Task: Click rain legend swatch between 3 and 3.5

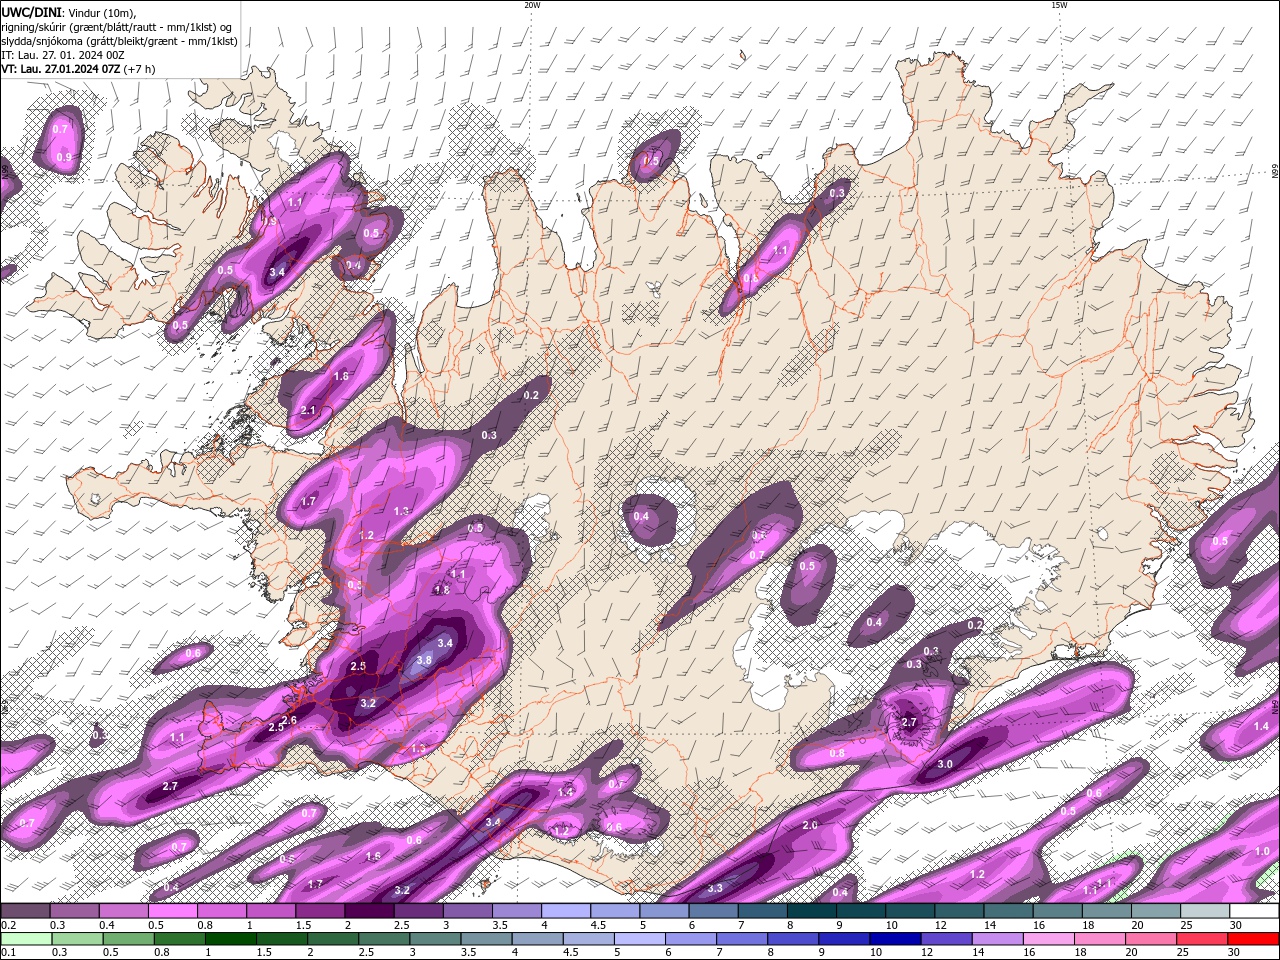Action: tap(433, 939)
